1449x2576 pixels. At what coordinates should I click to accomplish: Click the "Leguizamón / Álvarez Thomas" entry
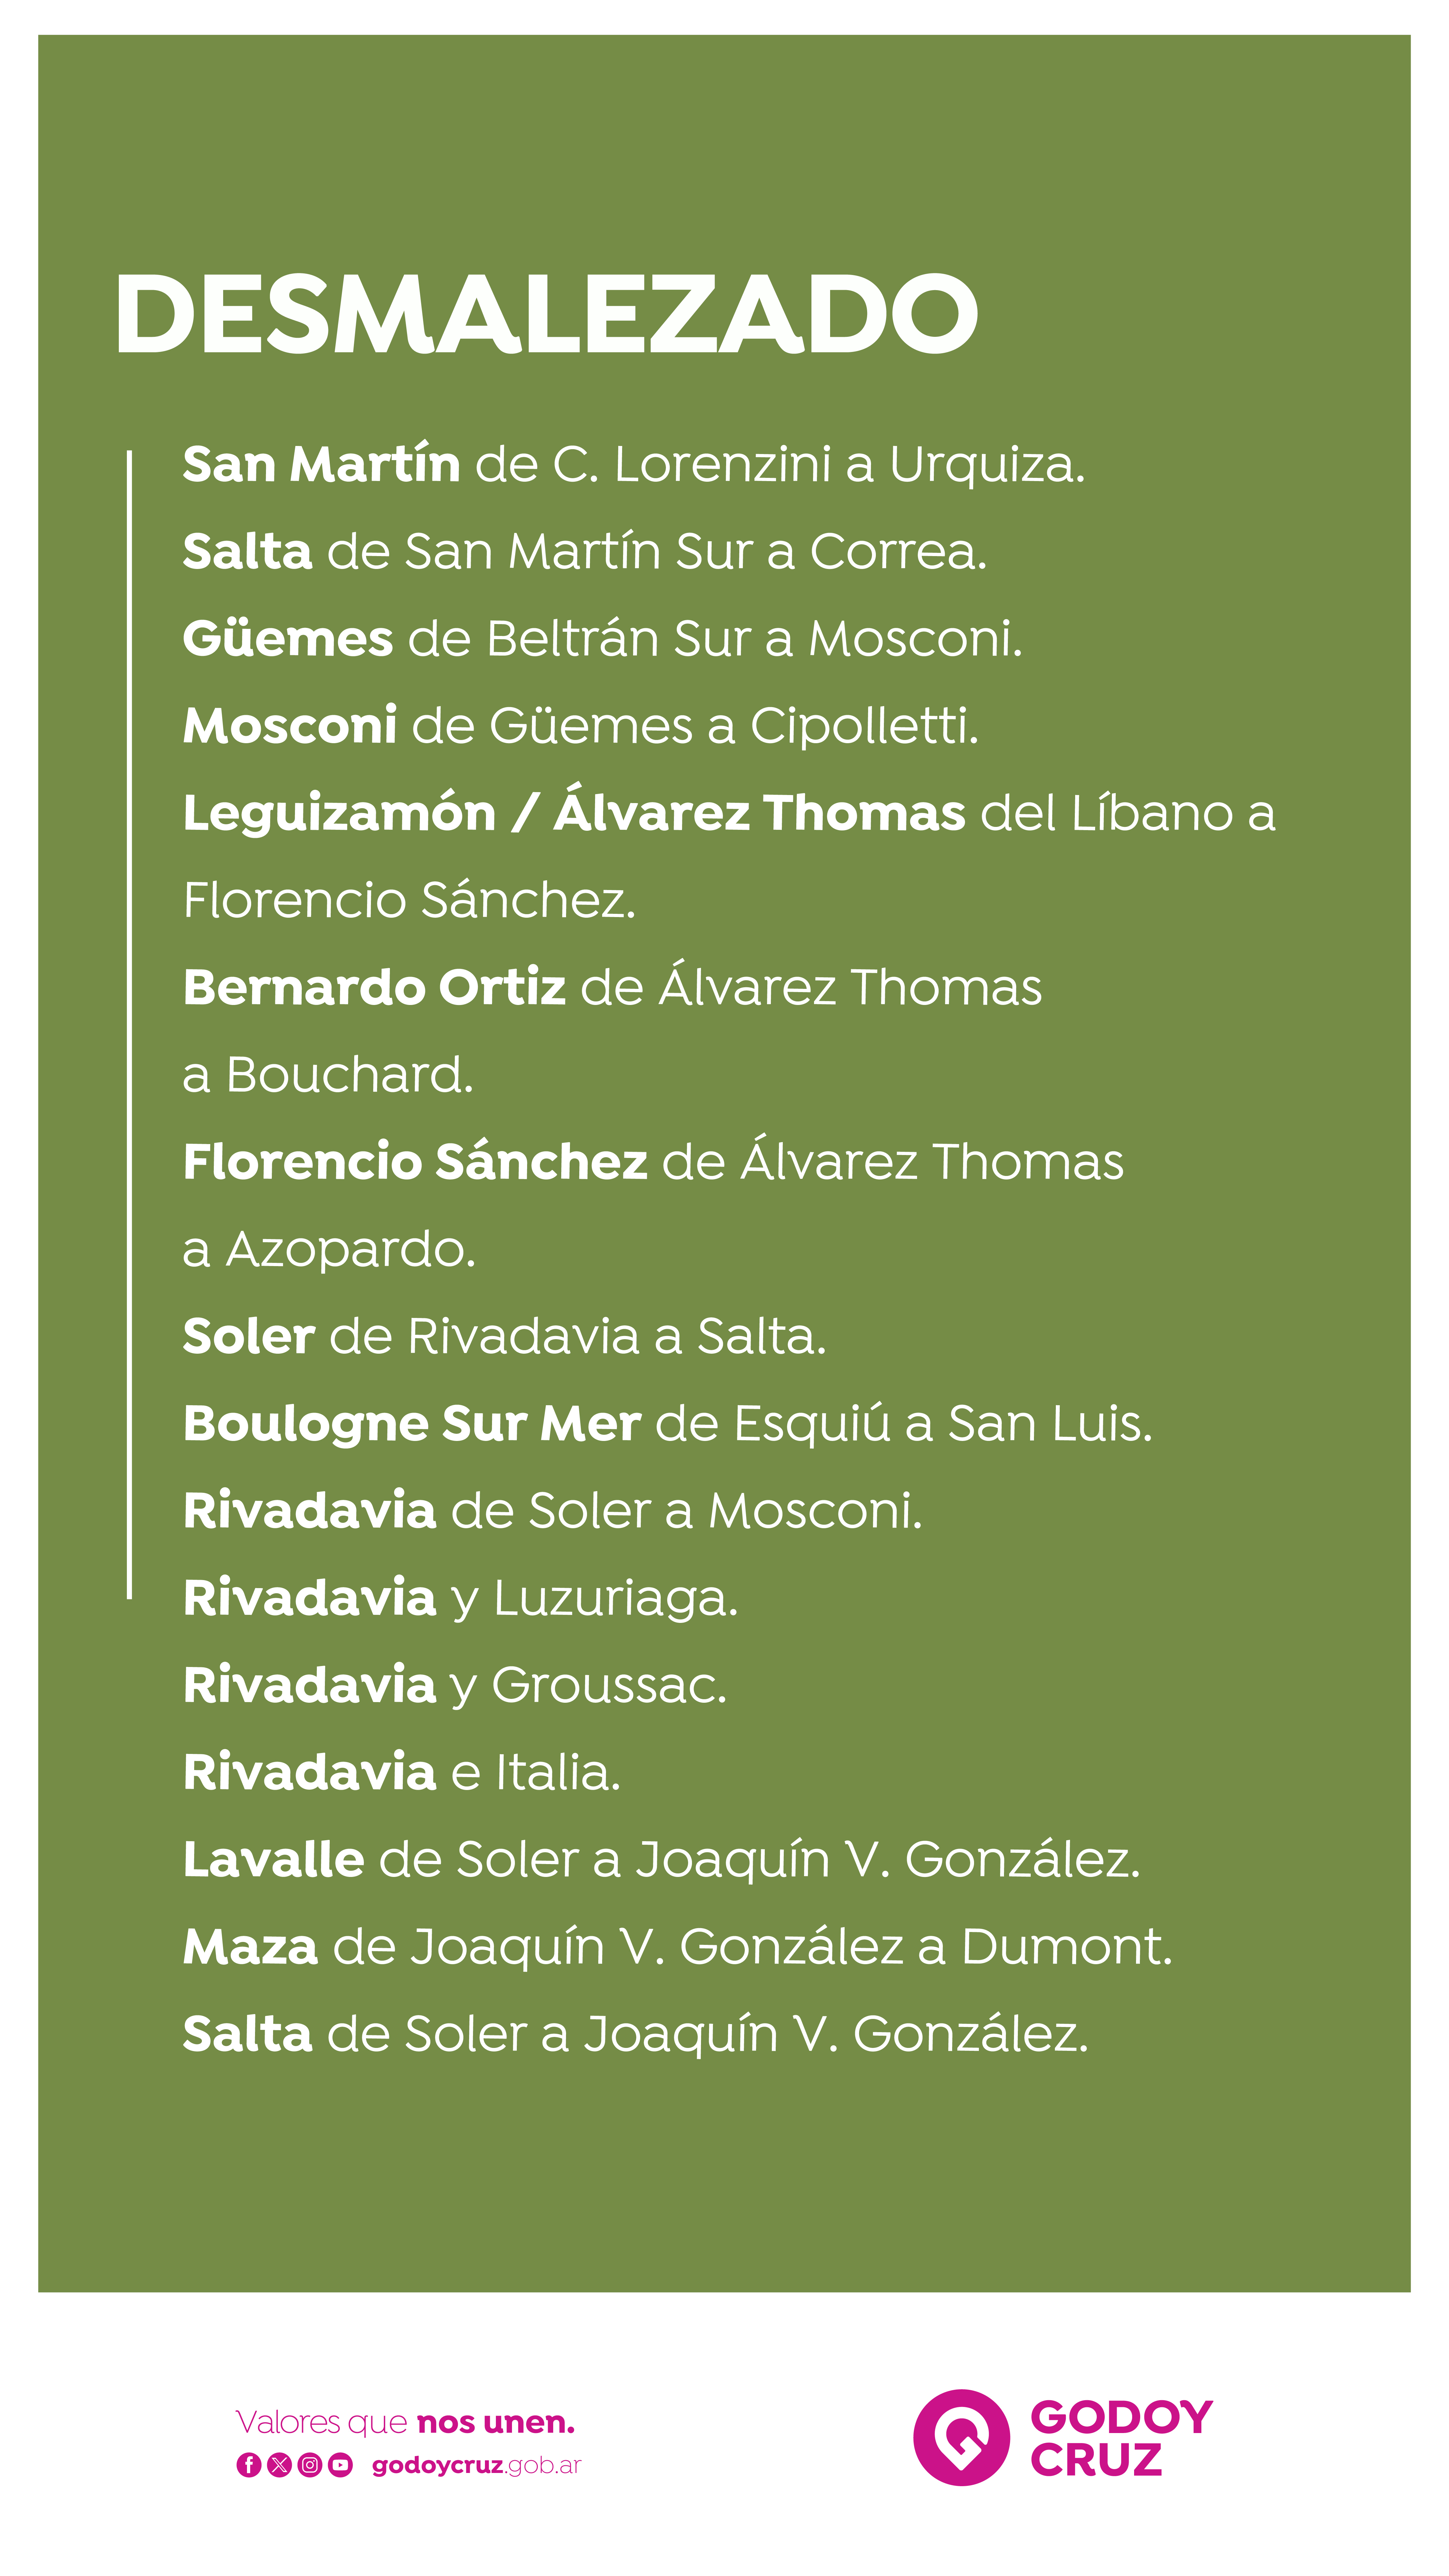[728, 813]
